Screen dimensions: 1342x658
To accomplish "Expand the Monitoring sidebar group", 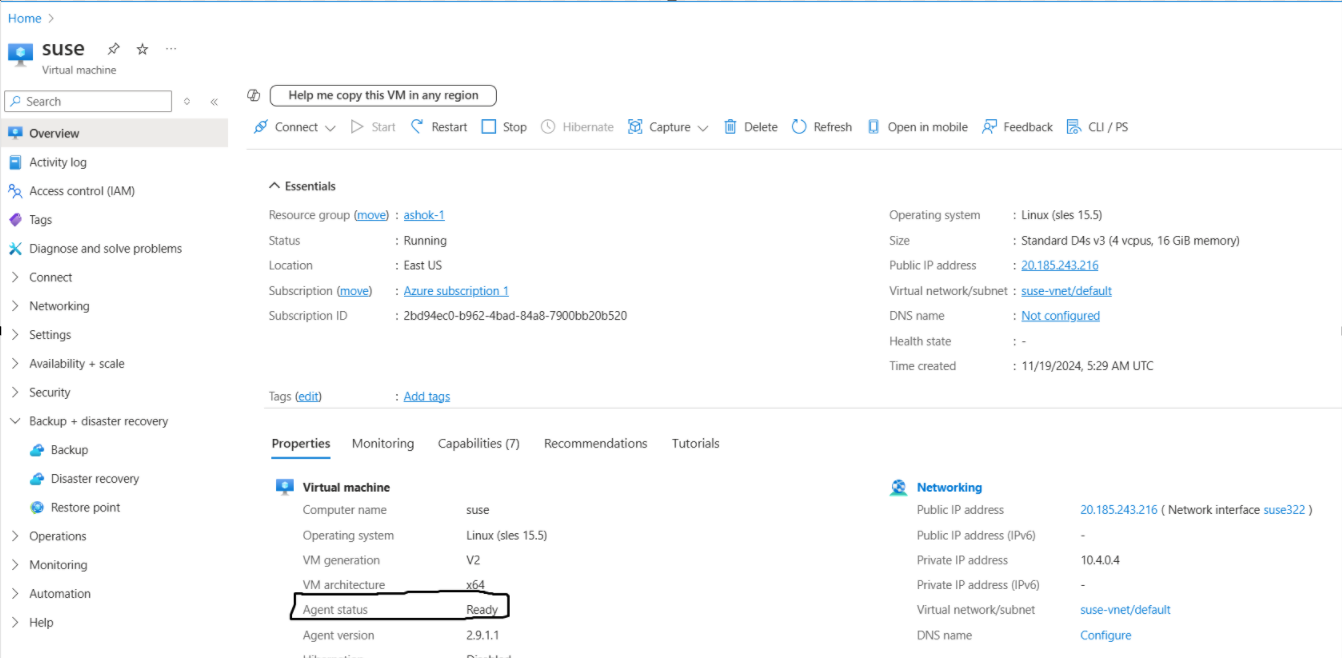I will (x=15, y=565).
